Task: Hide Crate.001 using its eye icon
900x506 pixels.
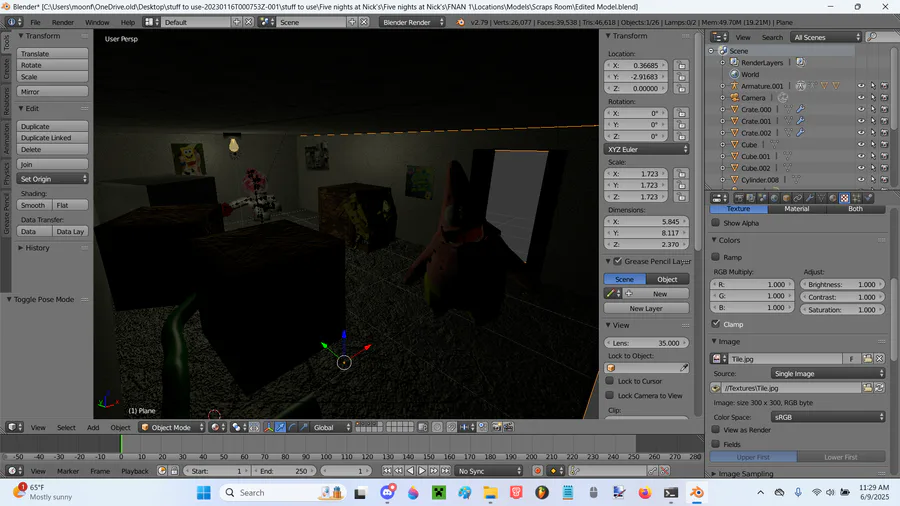Action: click(x=860, y=121)
